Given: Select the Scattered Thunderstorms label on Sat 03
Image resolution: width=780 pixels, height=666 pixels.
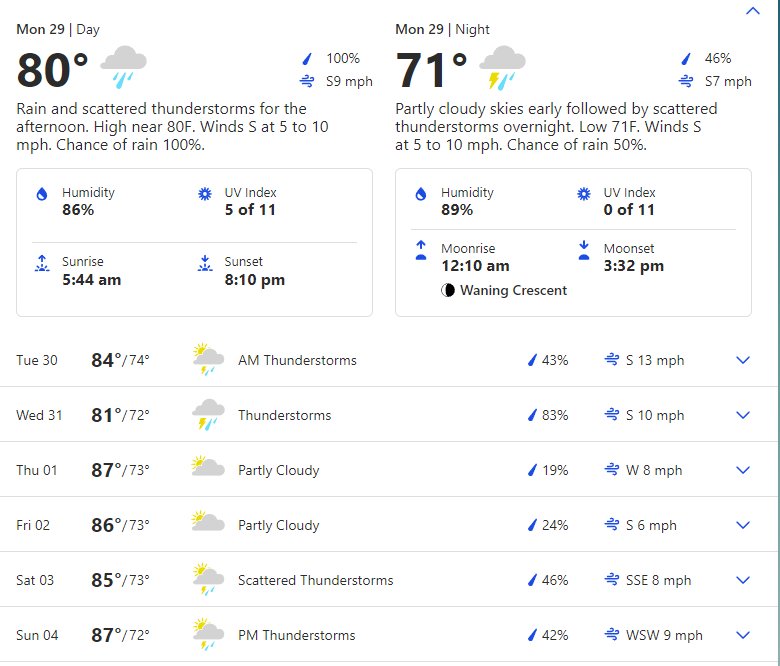Looking at the screenshot, I should (315, 580).
